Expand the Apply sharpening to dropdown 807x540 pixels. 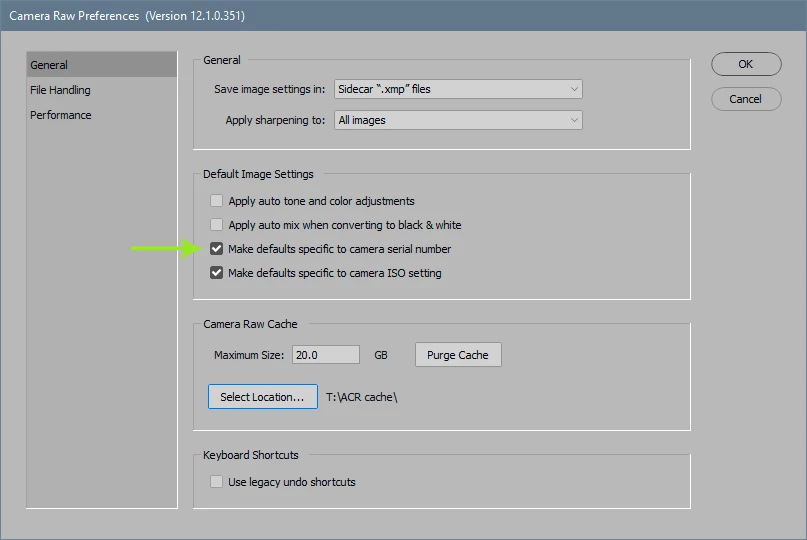coord(458,120)
